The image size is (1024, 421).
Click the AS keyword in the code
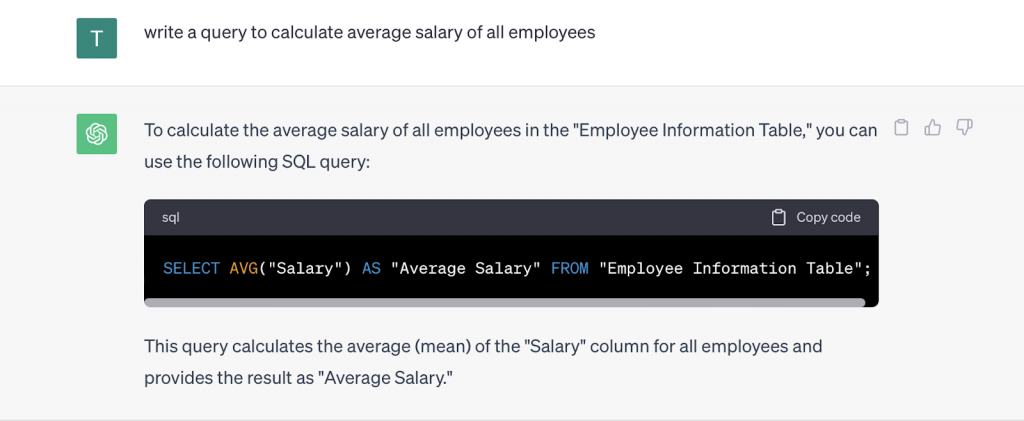point(371,268)
